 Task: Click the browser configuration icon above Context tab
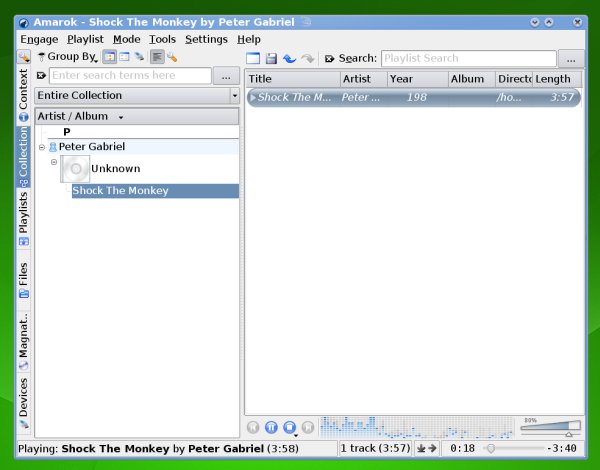click(24, 57)
